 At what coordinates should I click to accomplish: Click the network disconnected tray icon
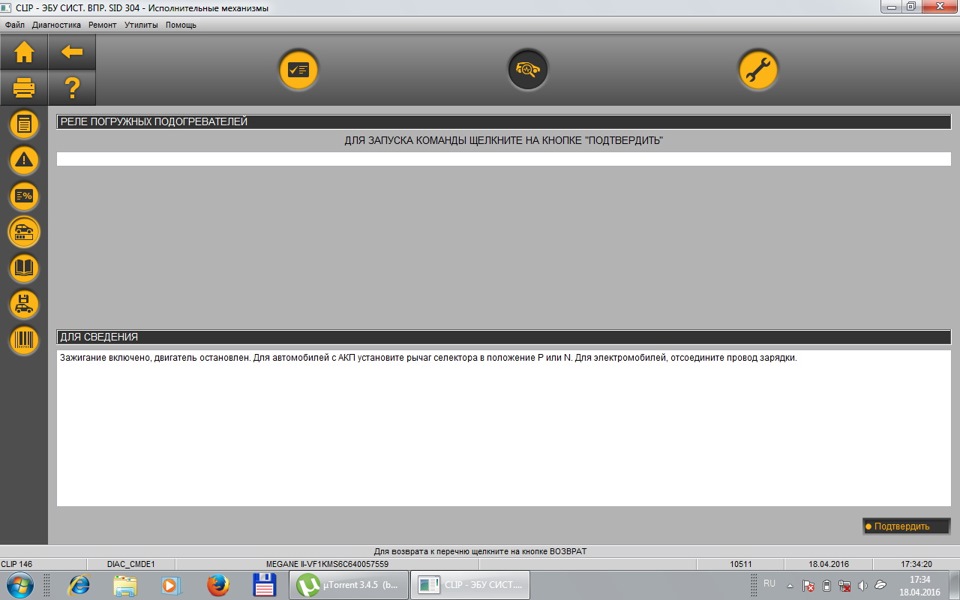point(844,586)
